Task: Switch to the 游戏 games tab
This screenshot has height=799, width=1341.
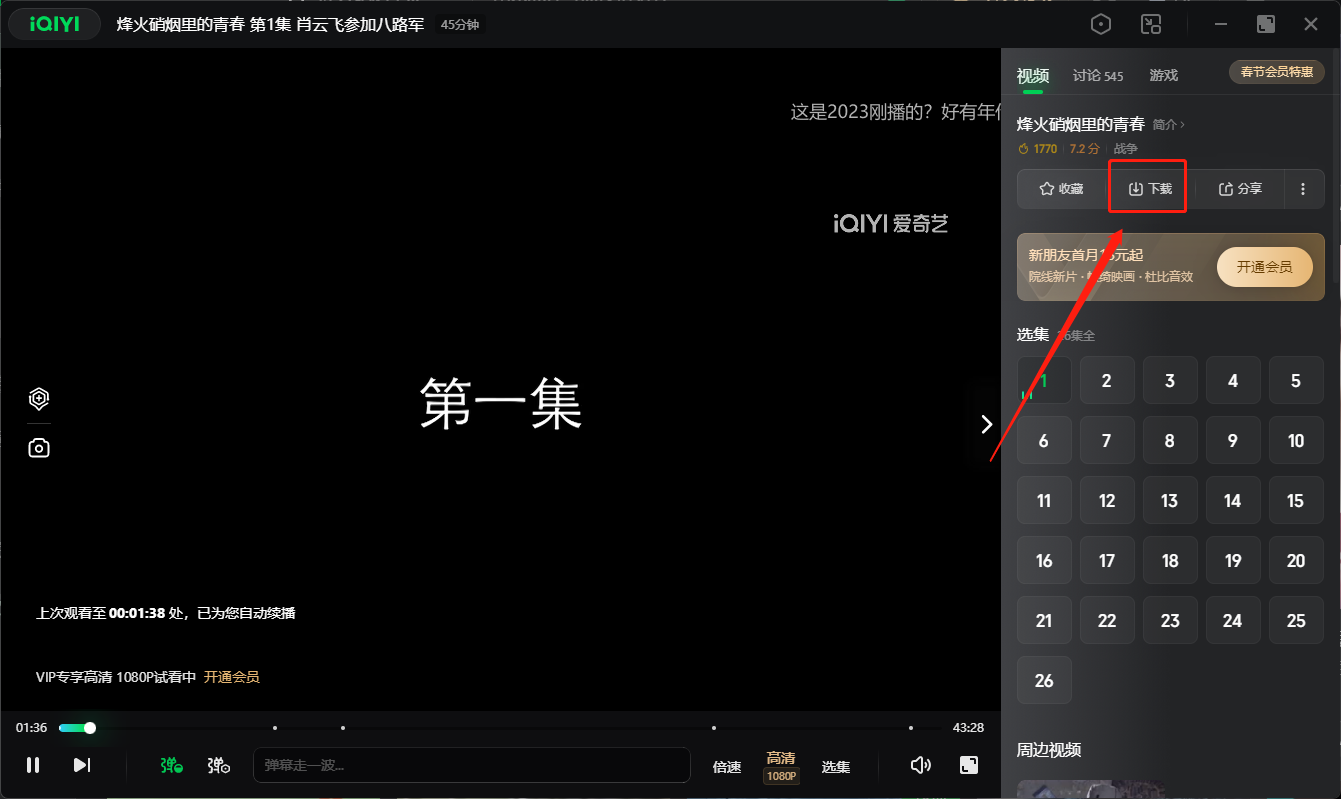Action: pyautogui.click(x=1163, y=76)
